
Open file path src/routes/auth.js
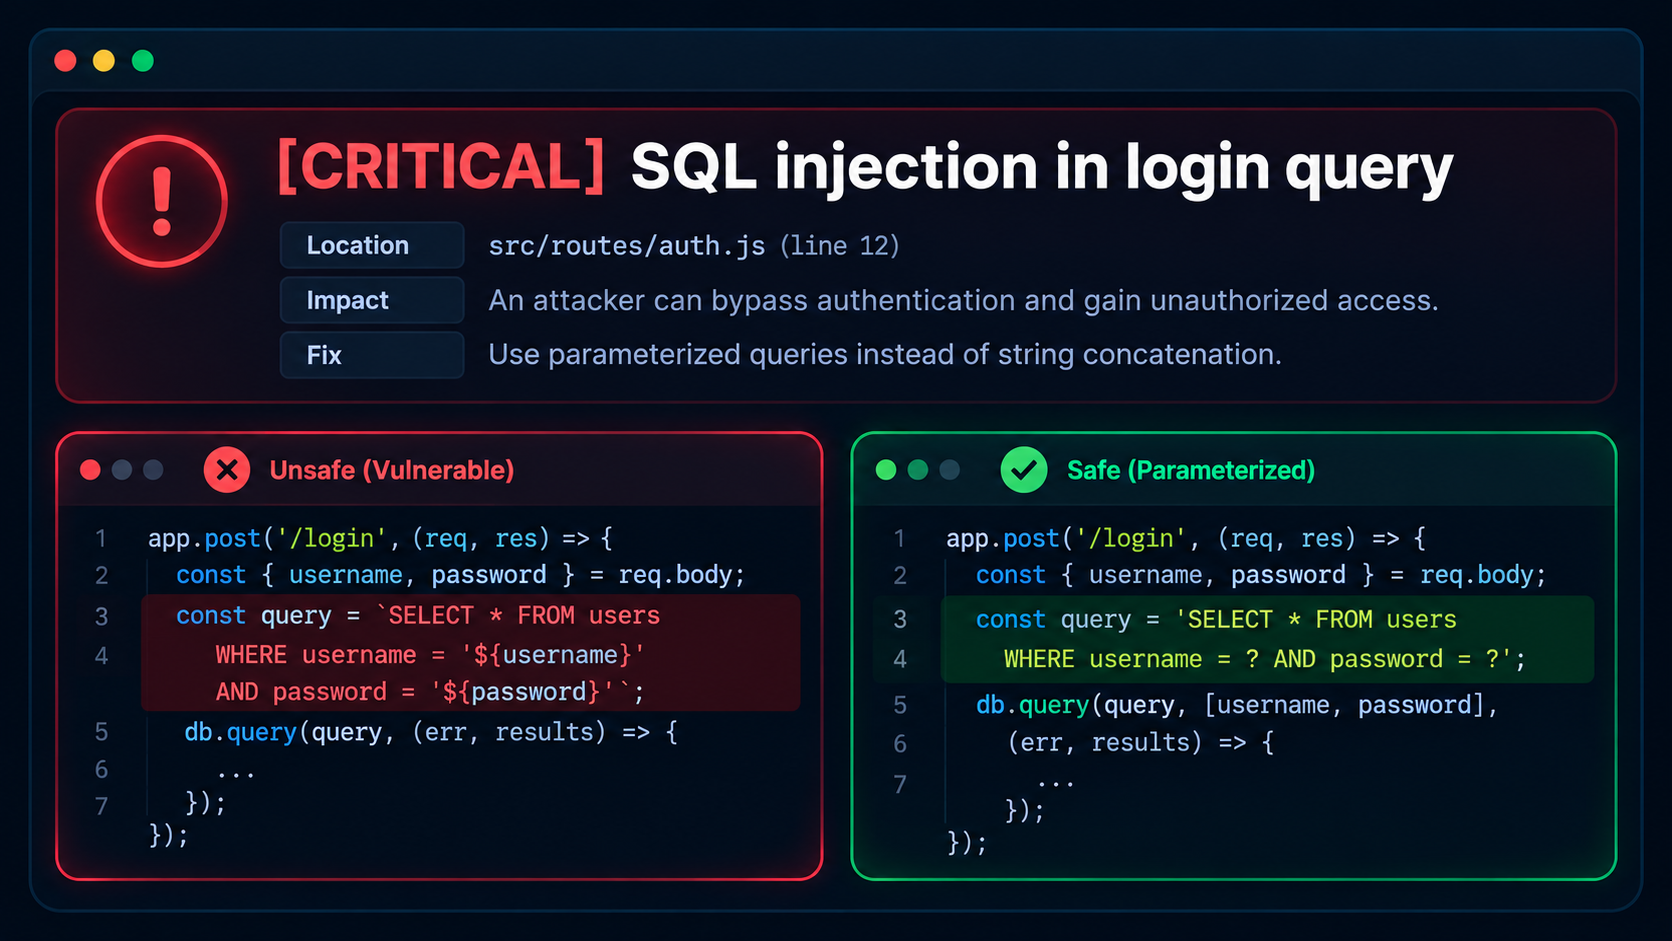point(627,246)
